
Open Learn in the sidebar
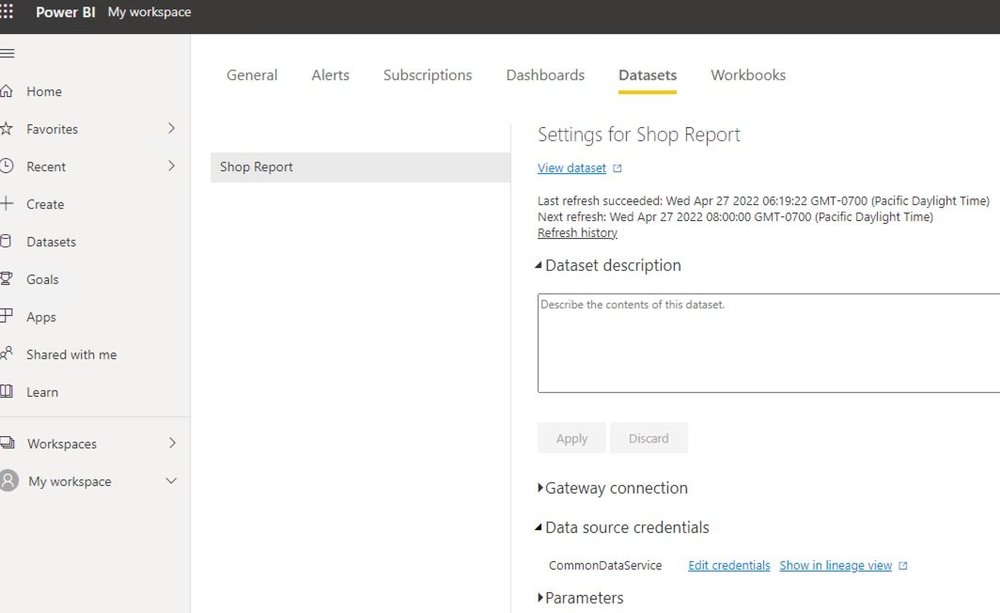[42, 392]
